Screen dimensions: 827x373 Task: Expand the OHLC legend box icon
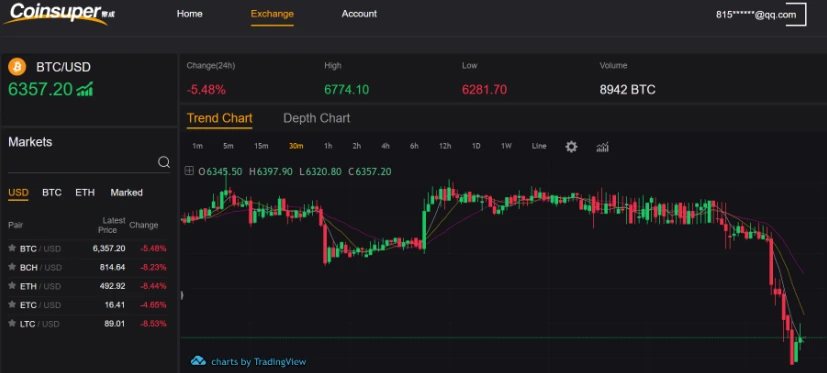click(x=189, y=171)
